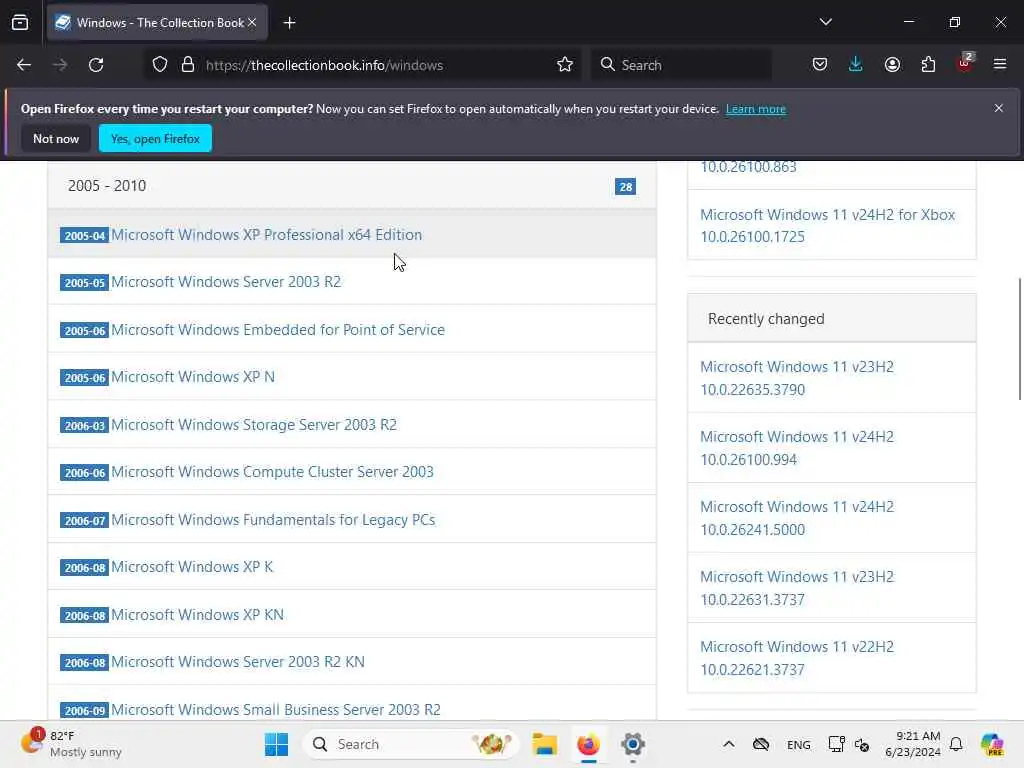The width and height of the screenshot is (1024, 768).
Task: Open the display and network tray icon
Action: [837, 744]
